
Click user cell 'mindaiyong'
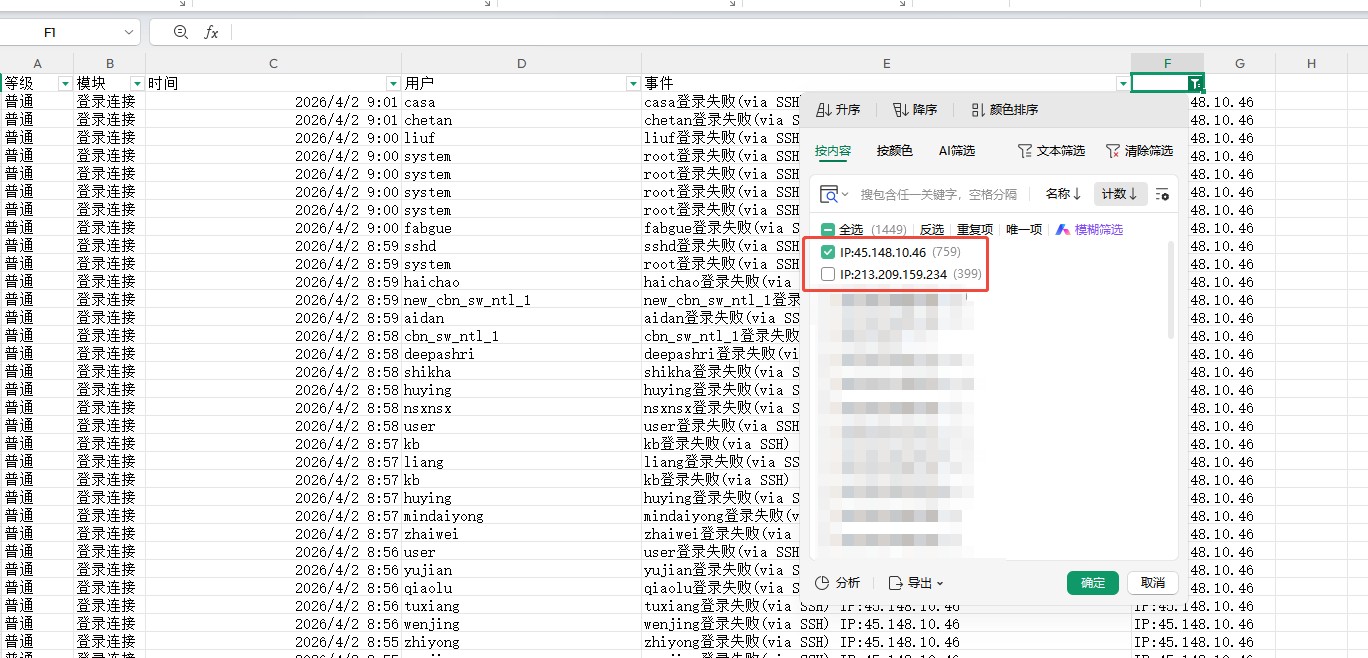point(521,516)
